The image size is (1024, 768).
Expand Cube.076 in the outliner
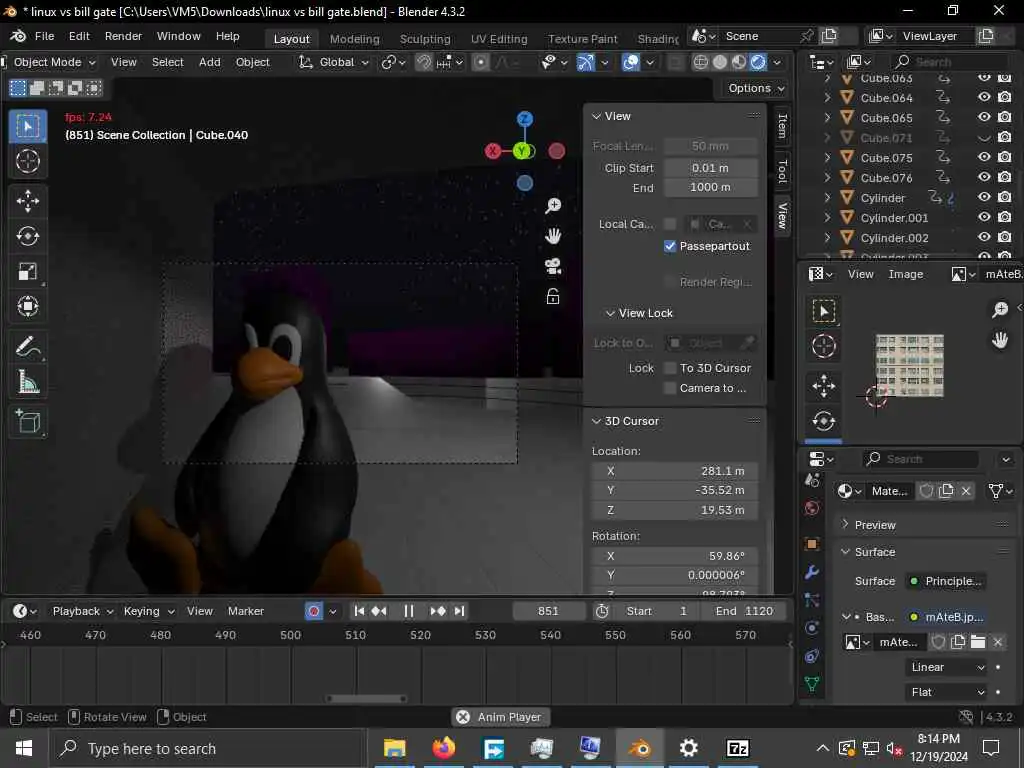[x=827, y=177]
